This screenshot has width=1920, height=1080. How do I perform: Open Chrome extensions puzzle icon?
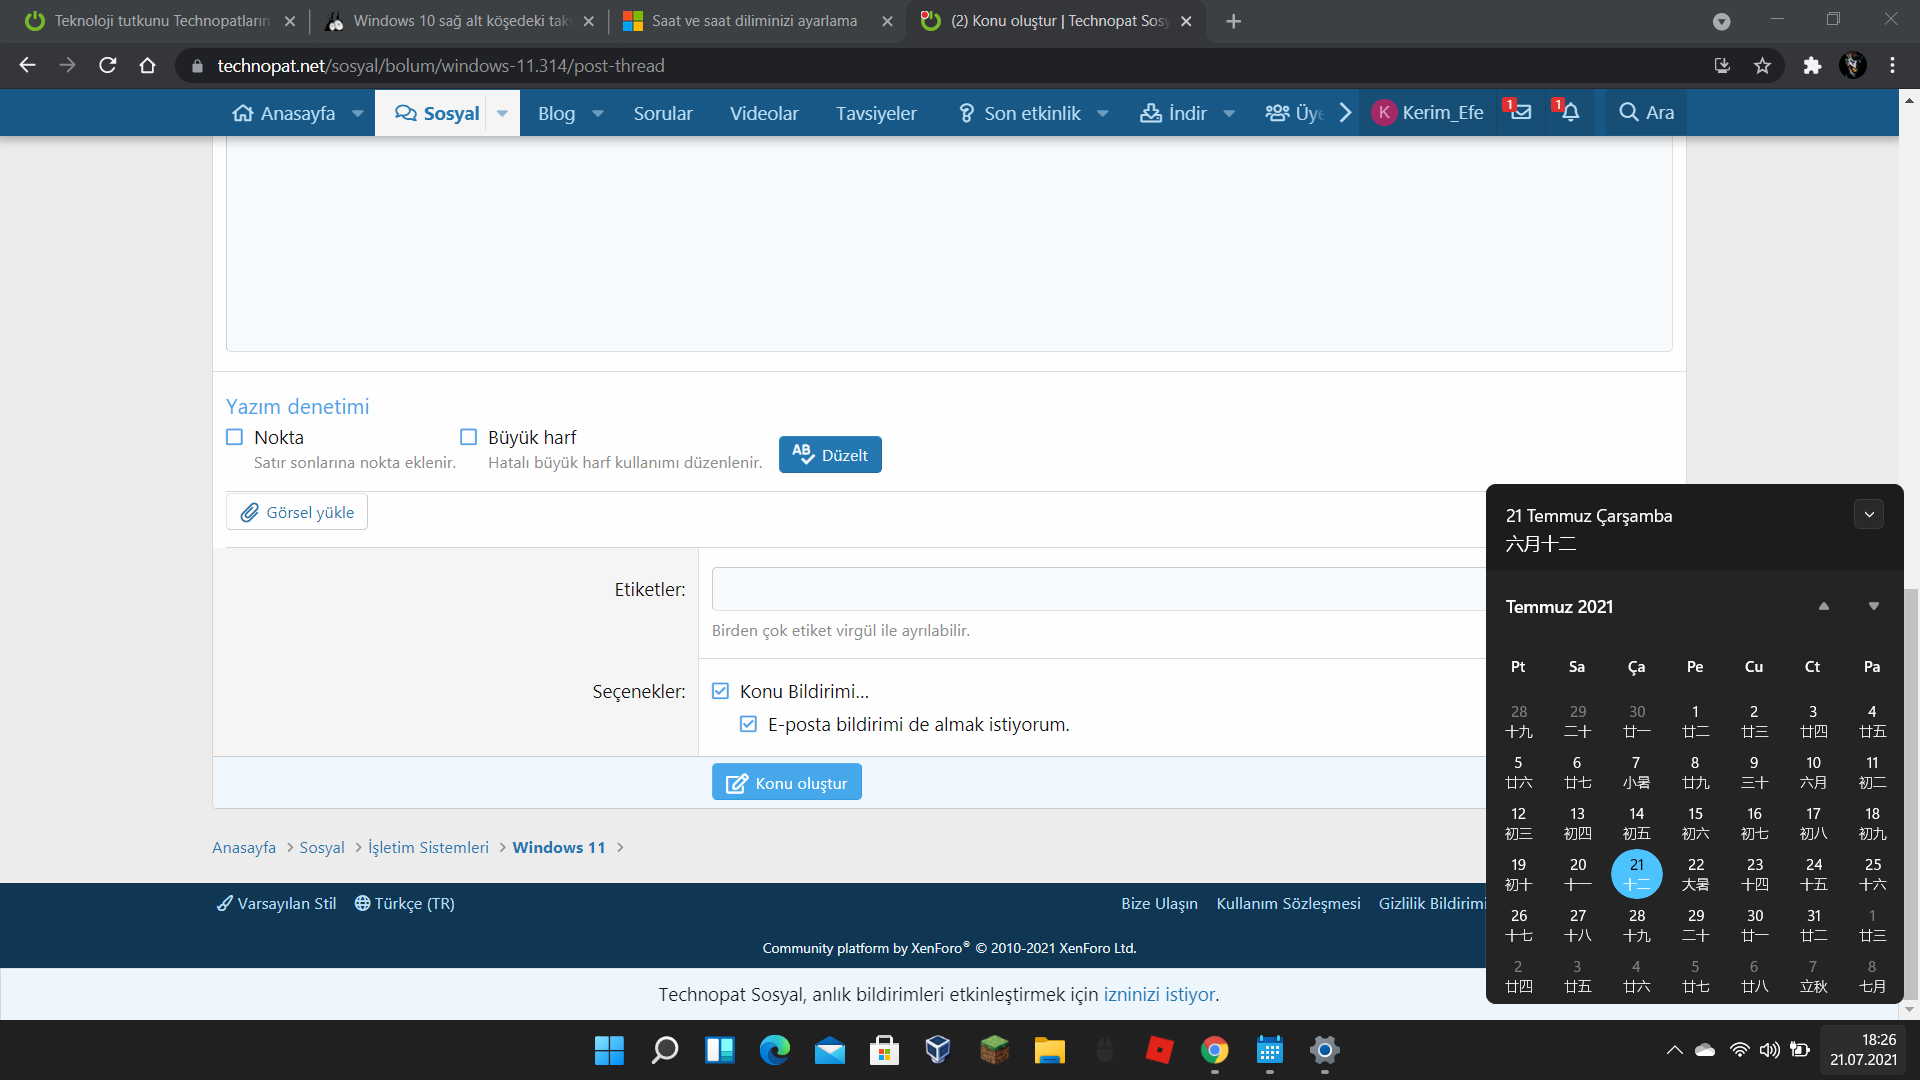1812,66
